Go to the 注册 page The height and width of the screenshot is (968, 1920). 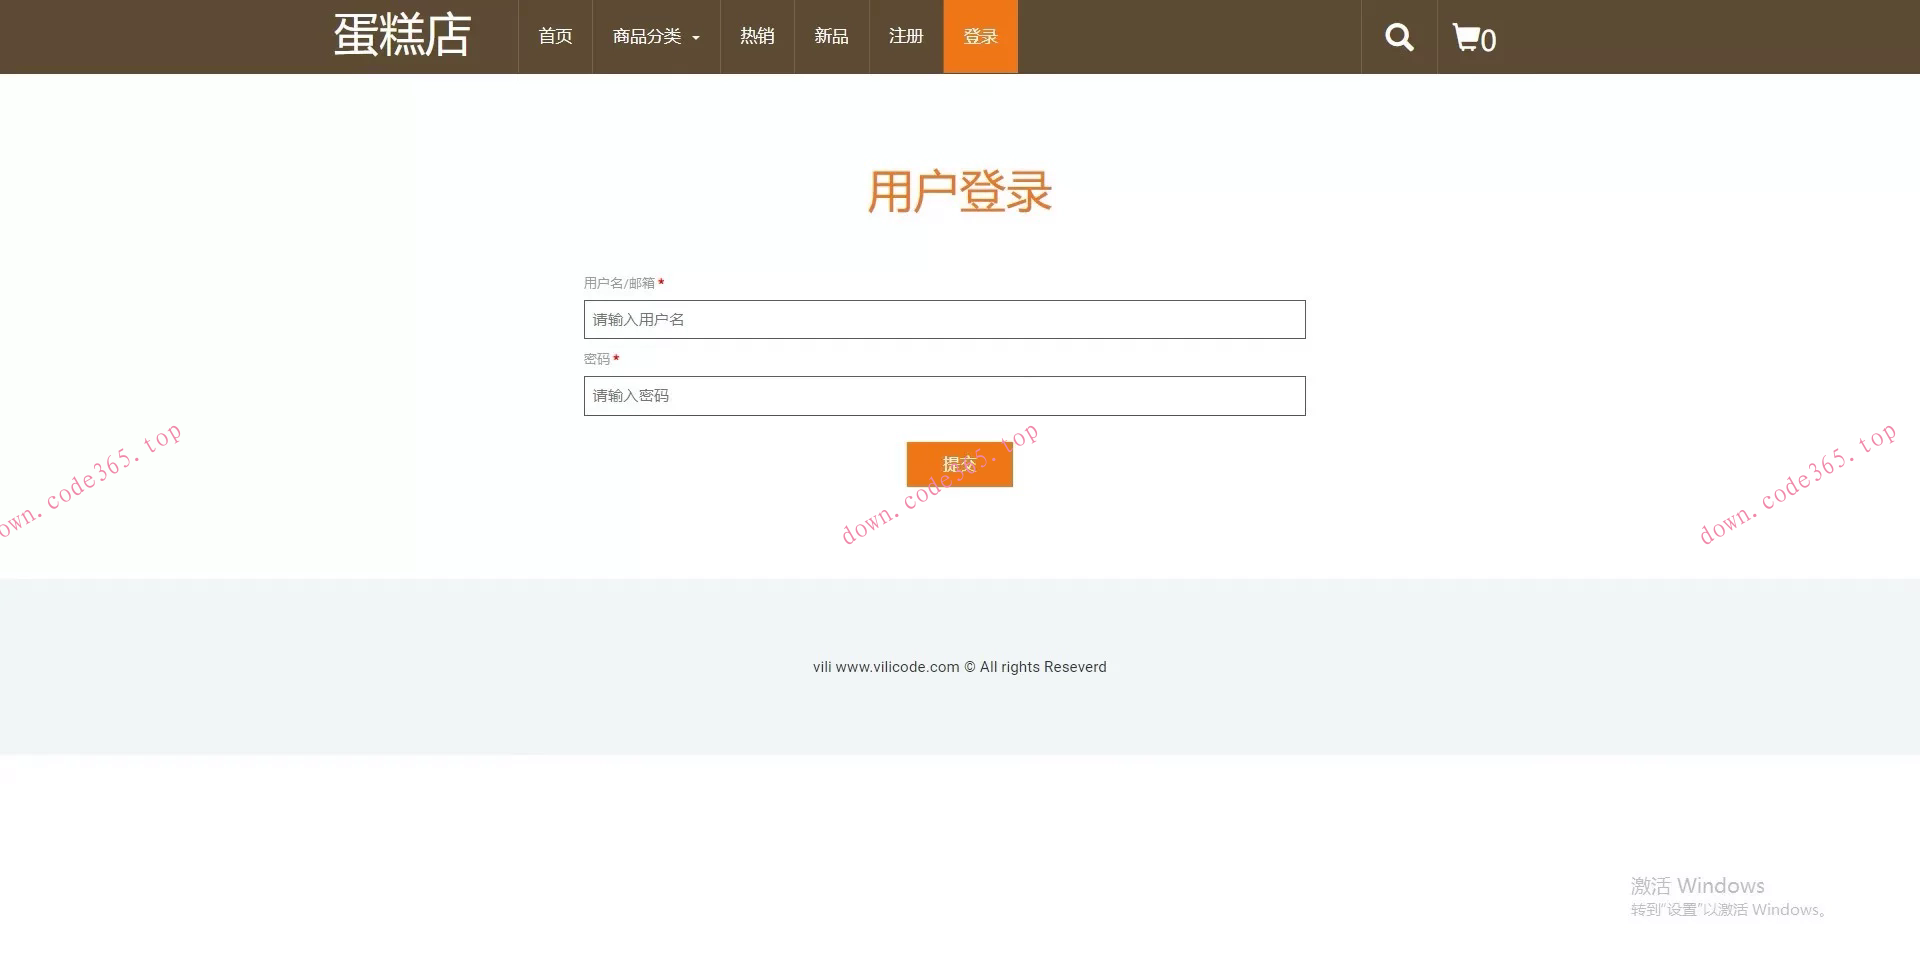point(905,36)
